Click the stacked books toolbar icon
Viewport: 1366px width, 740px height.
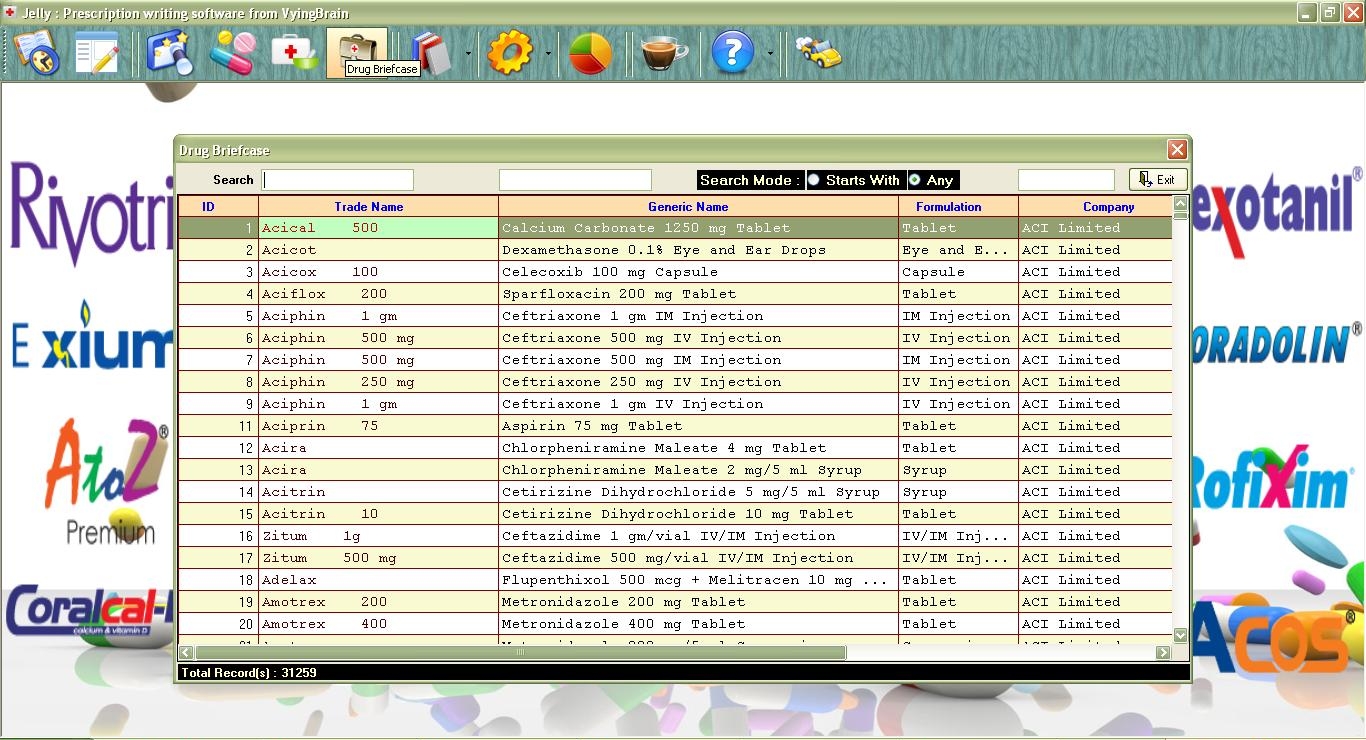pyautogui.click(x=431, y=52)
